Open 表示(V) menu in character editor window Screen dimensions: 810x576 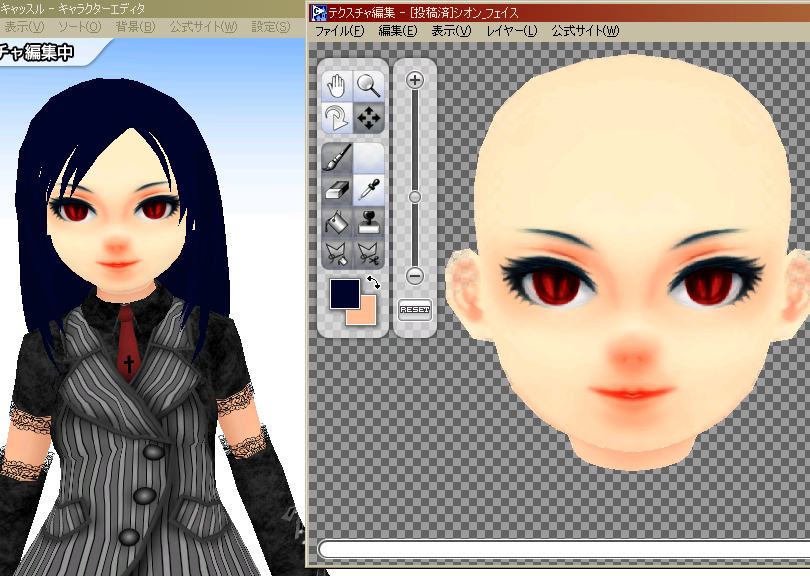pos(24,27)
